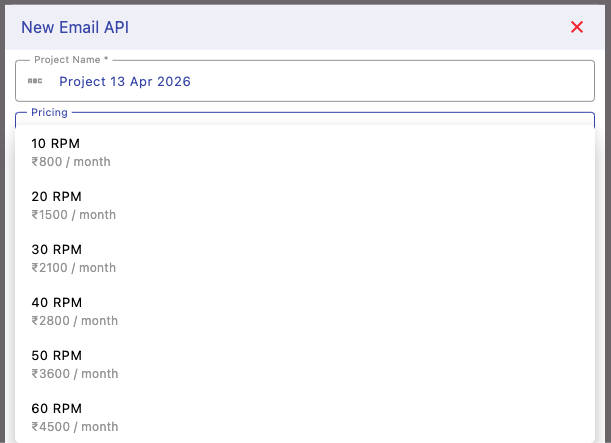This screenshot has height=443, width=611.
Task: Select the ₹4500 / month plan
Action: [x=75, y=427]
